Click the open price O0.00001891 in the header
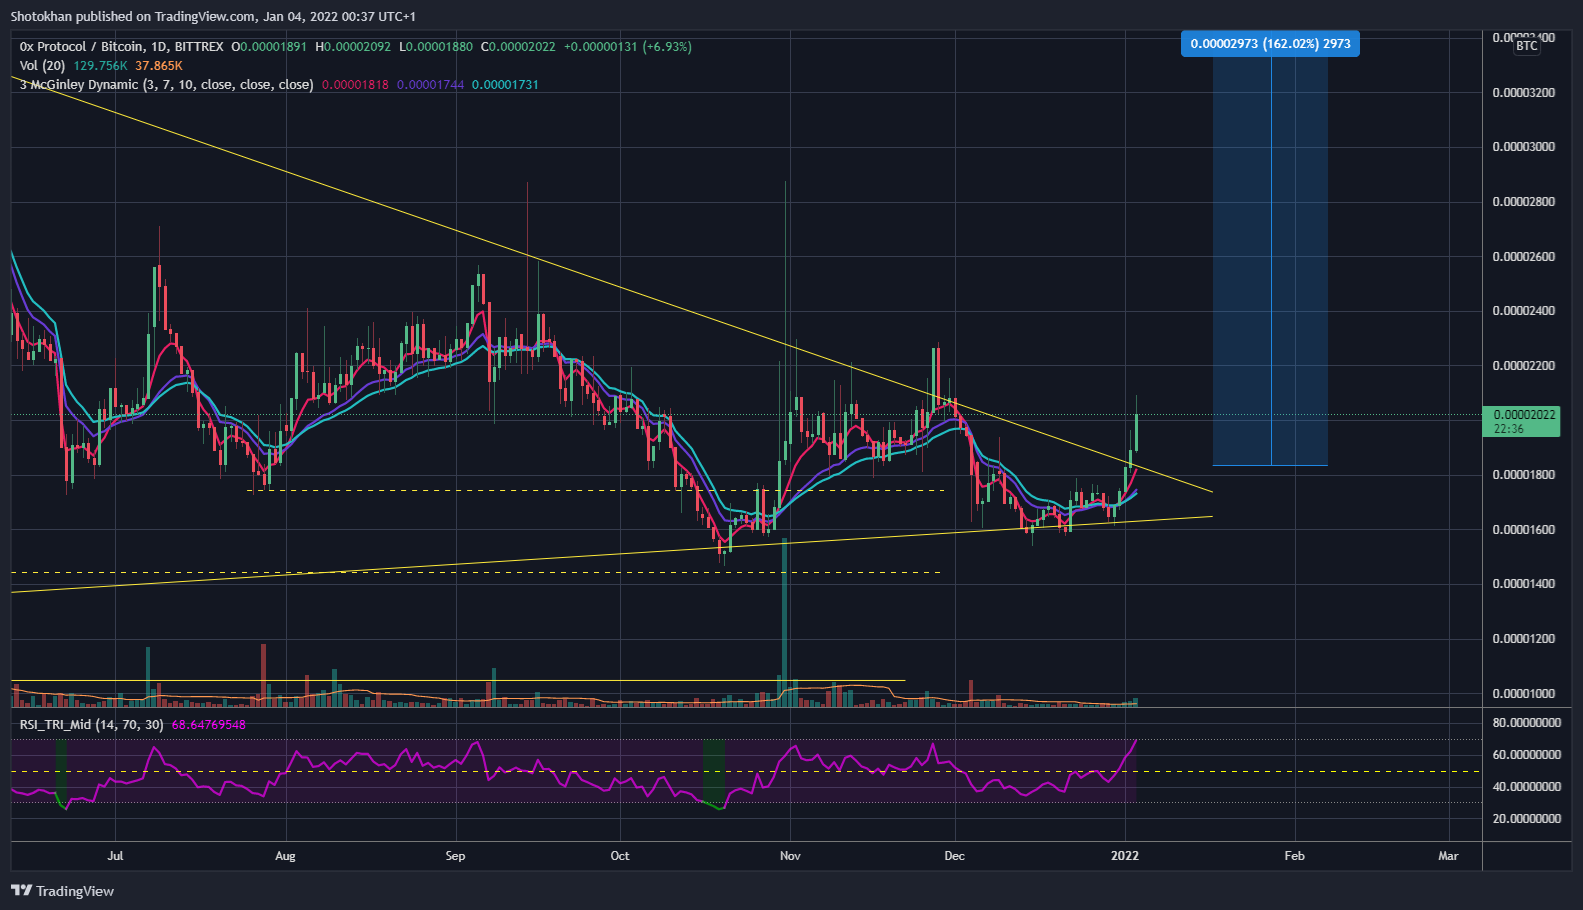This screenshot has width=1583, height=910. pyautogui.click(x=269, y=47)
